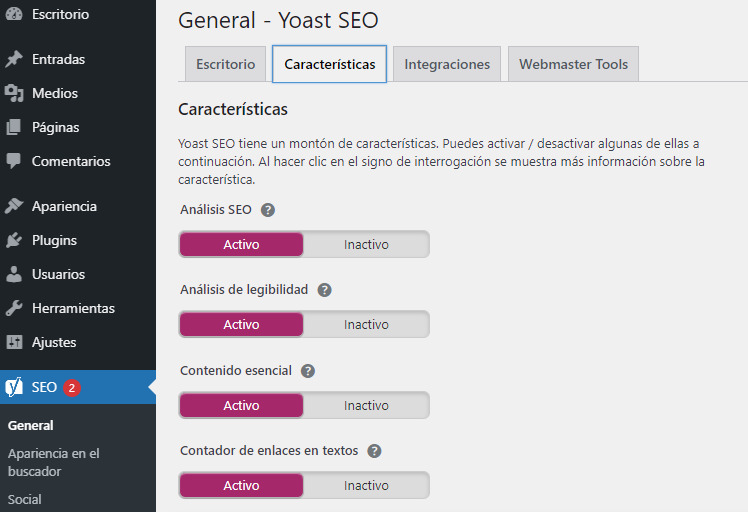Click the help icon beside Análisis SEO

click(x=268, y=210)
